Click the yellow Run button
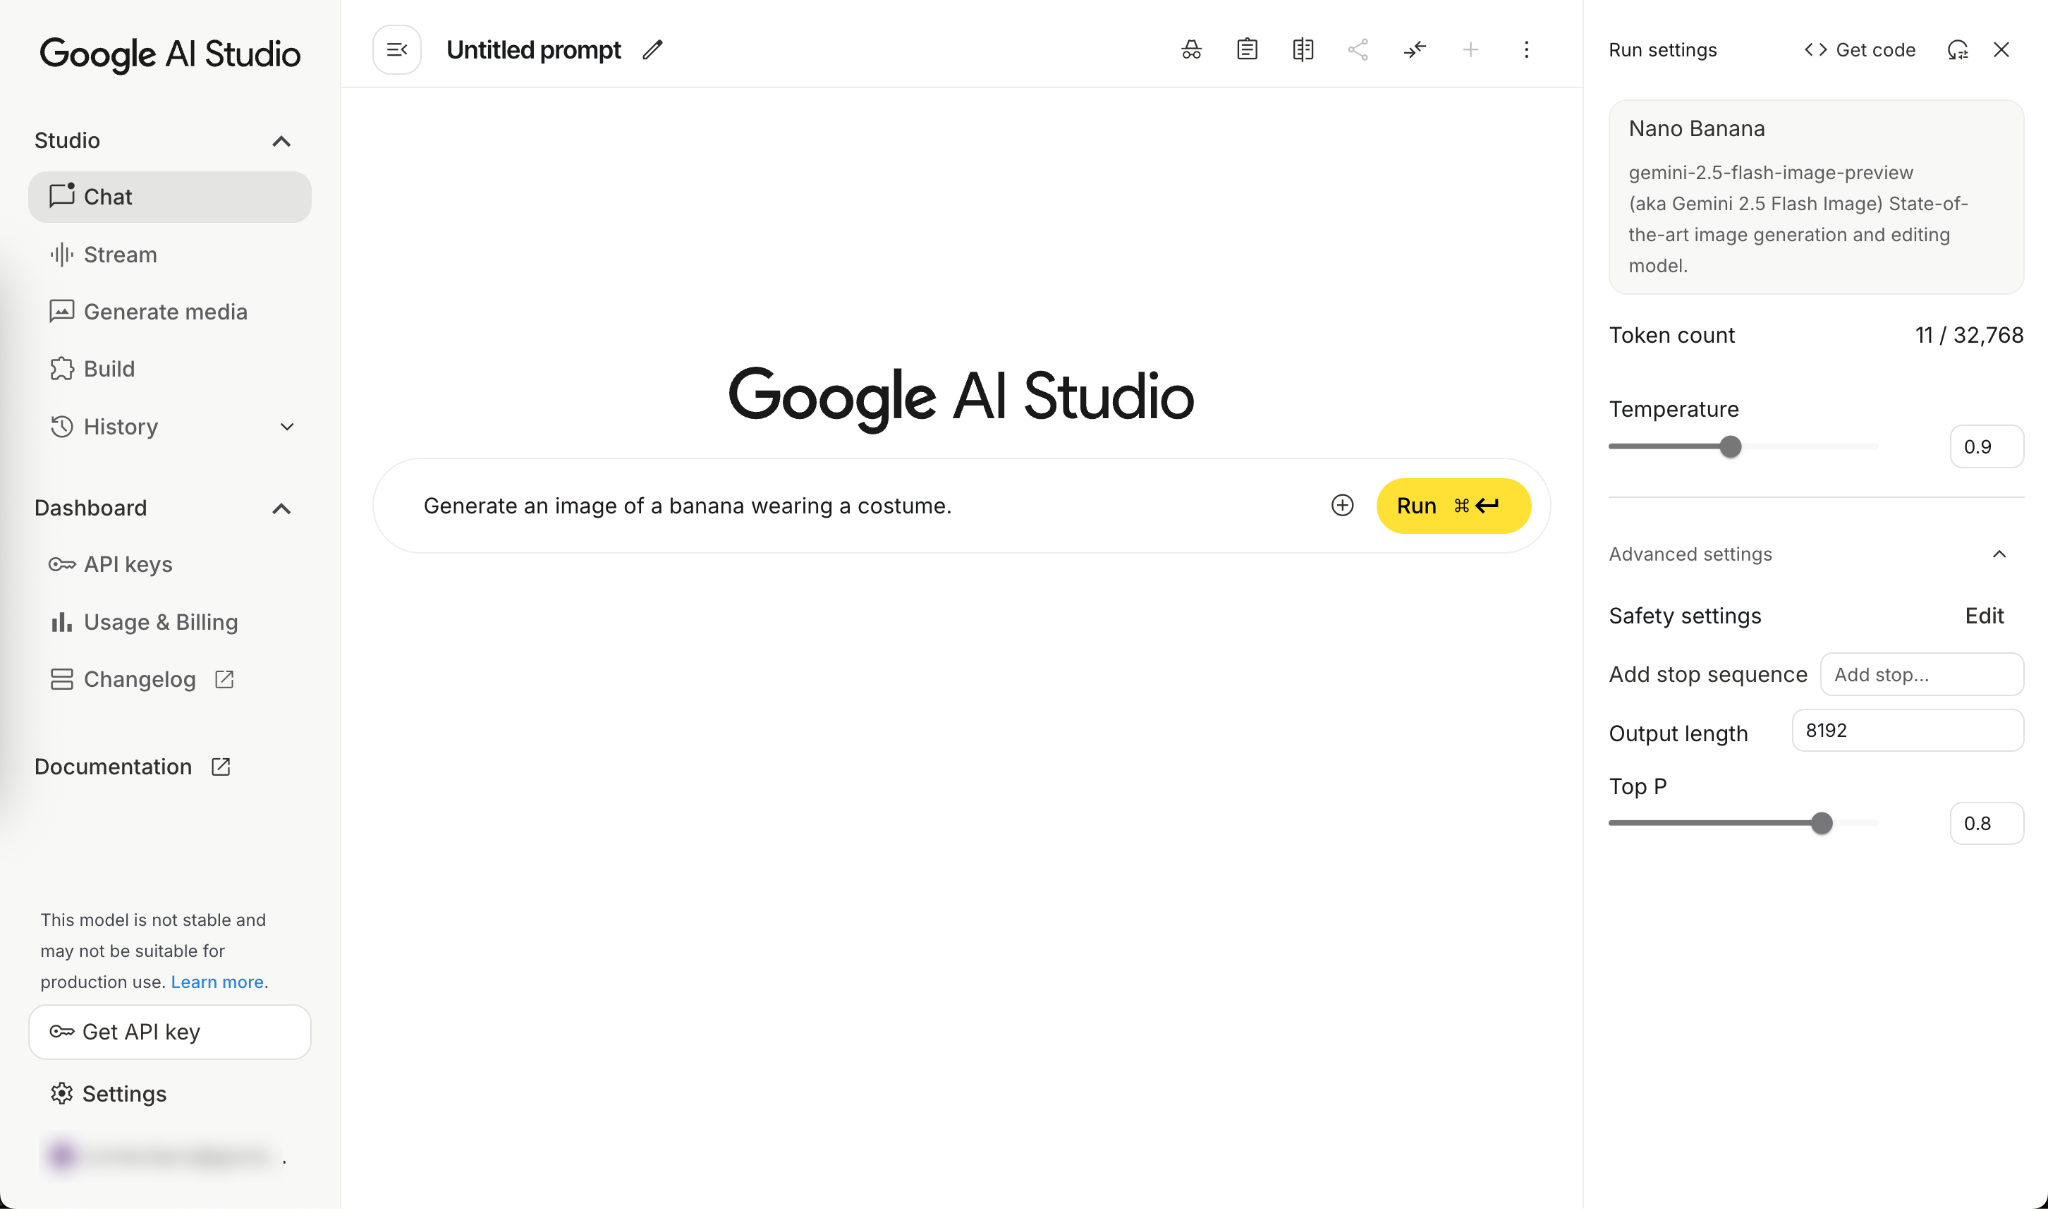The height and width of the screenshot is (1209, 2048). [1453, 506]
